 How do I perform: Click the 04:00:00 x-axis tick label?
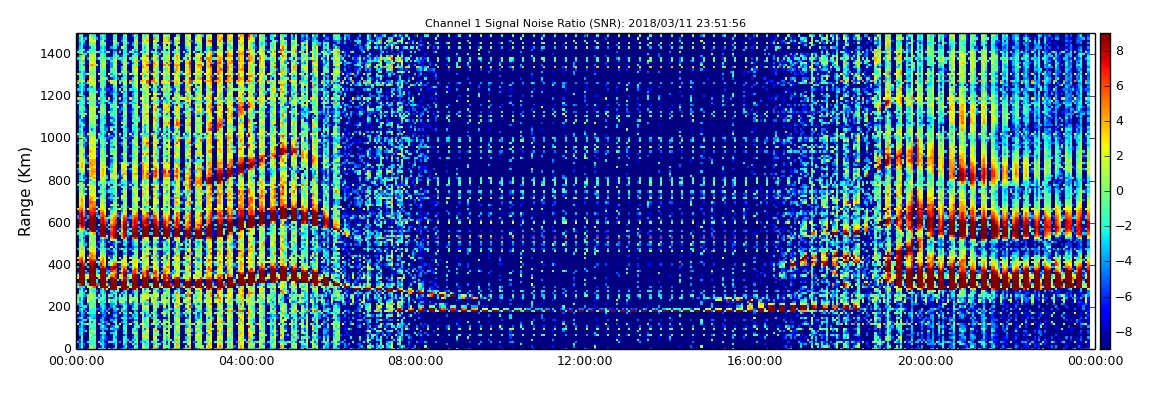247,361
